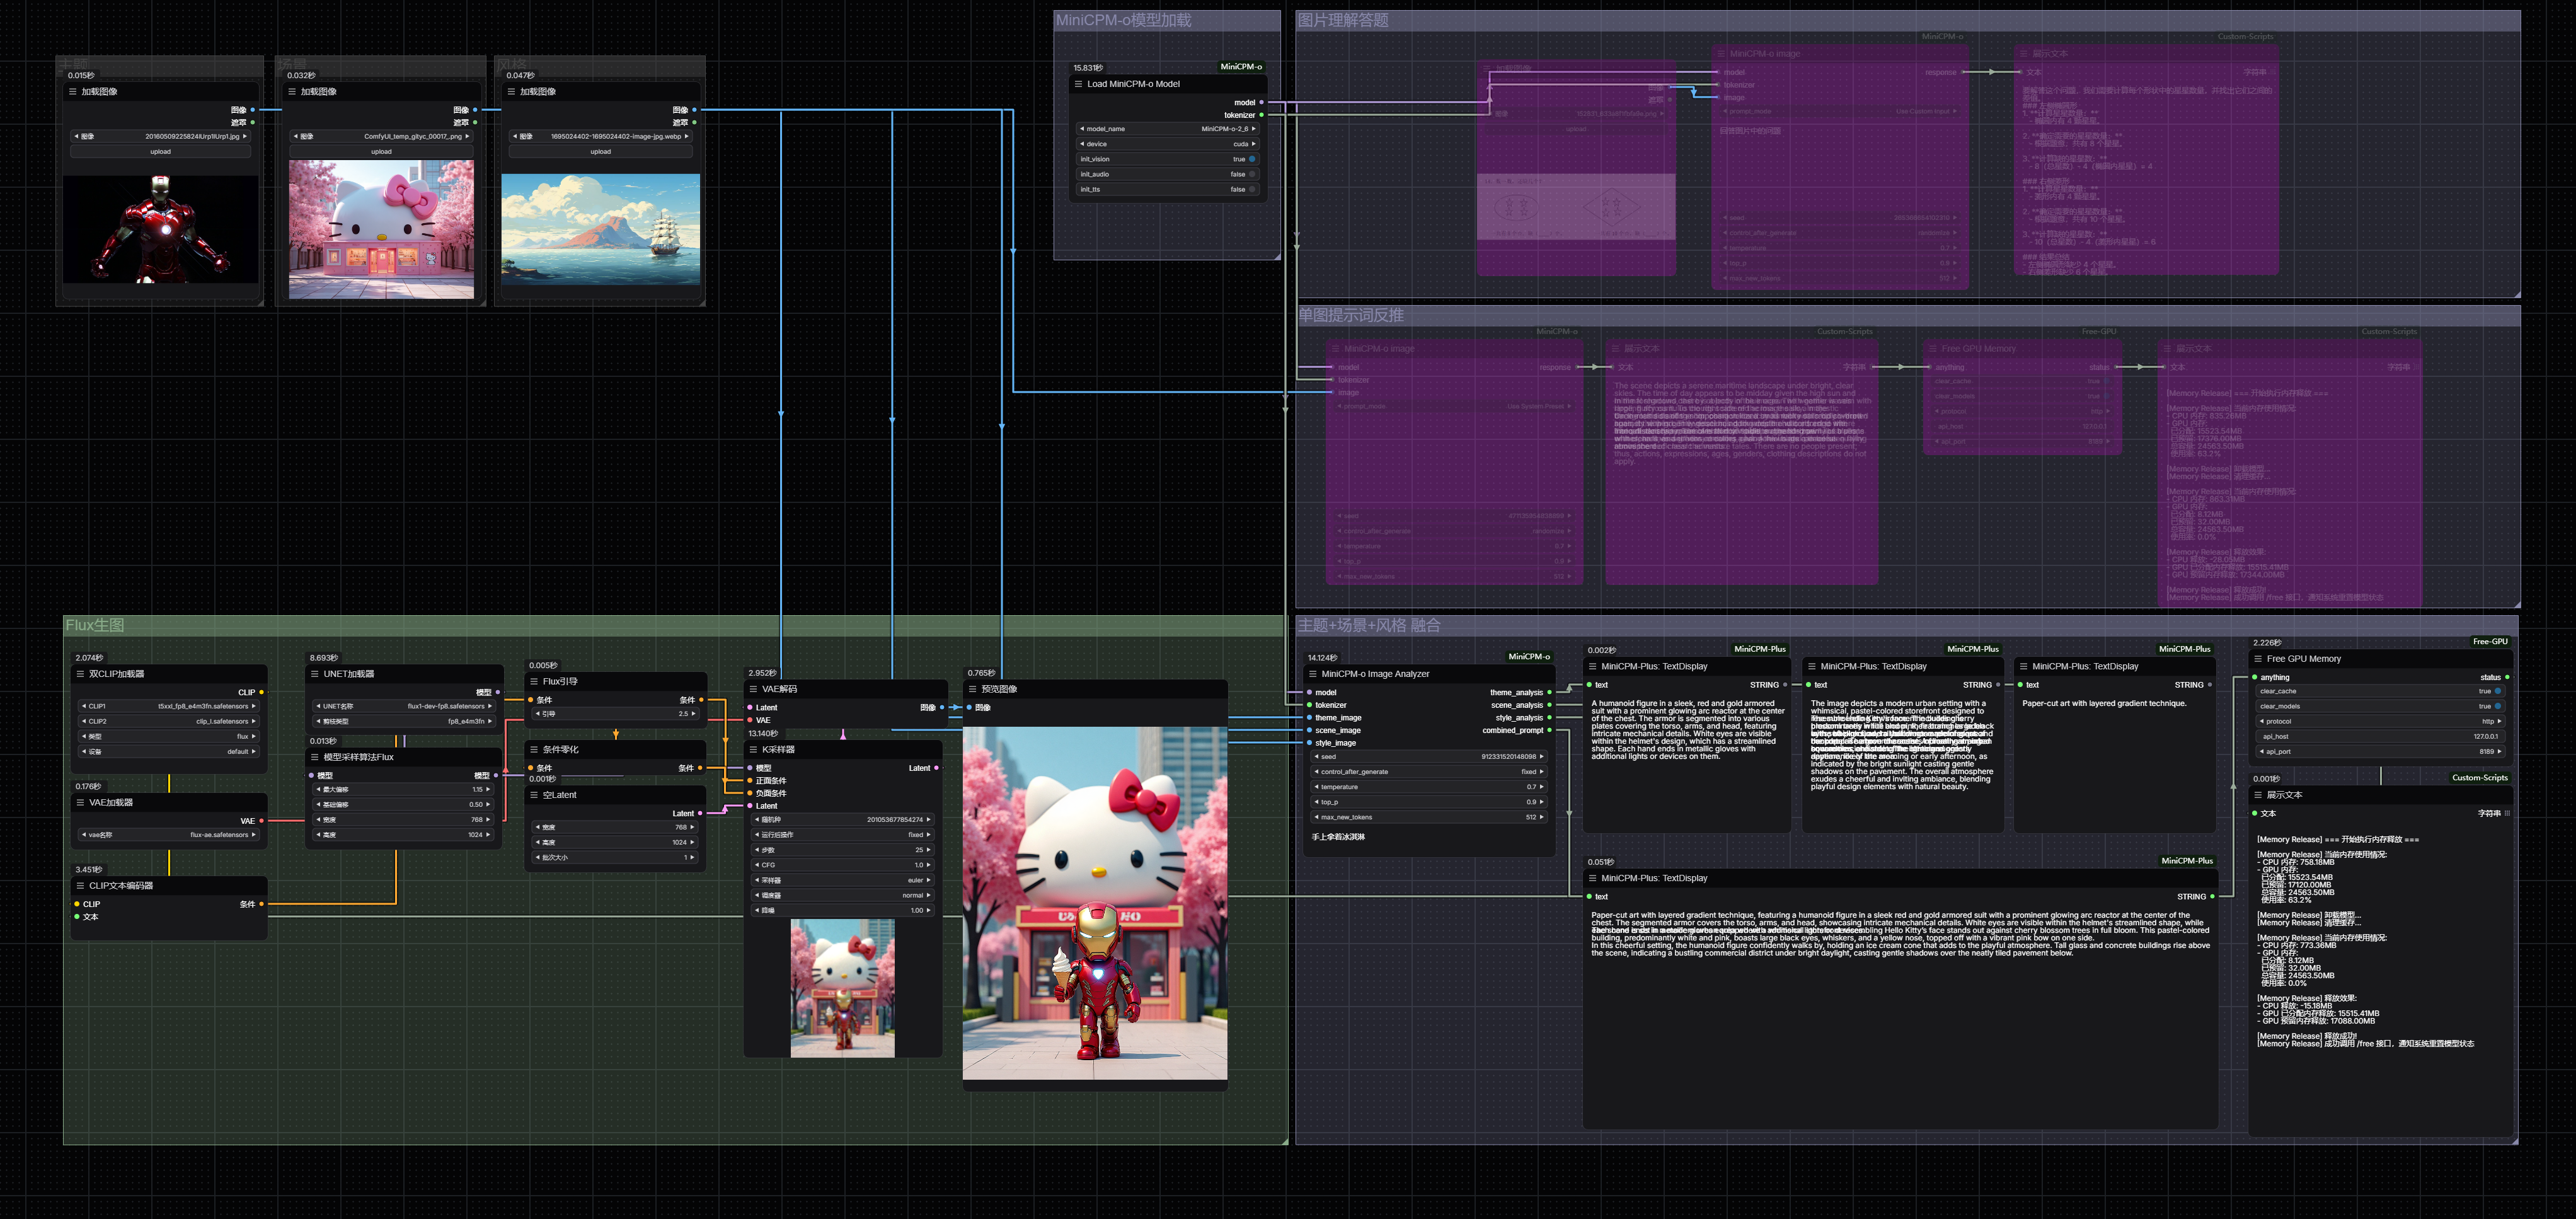
Task: Click the Free GPU Memory node menu icon
Action: click(x=2258, y=659)
